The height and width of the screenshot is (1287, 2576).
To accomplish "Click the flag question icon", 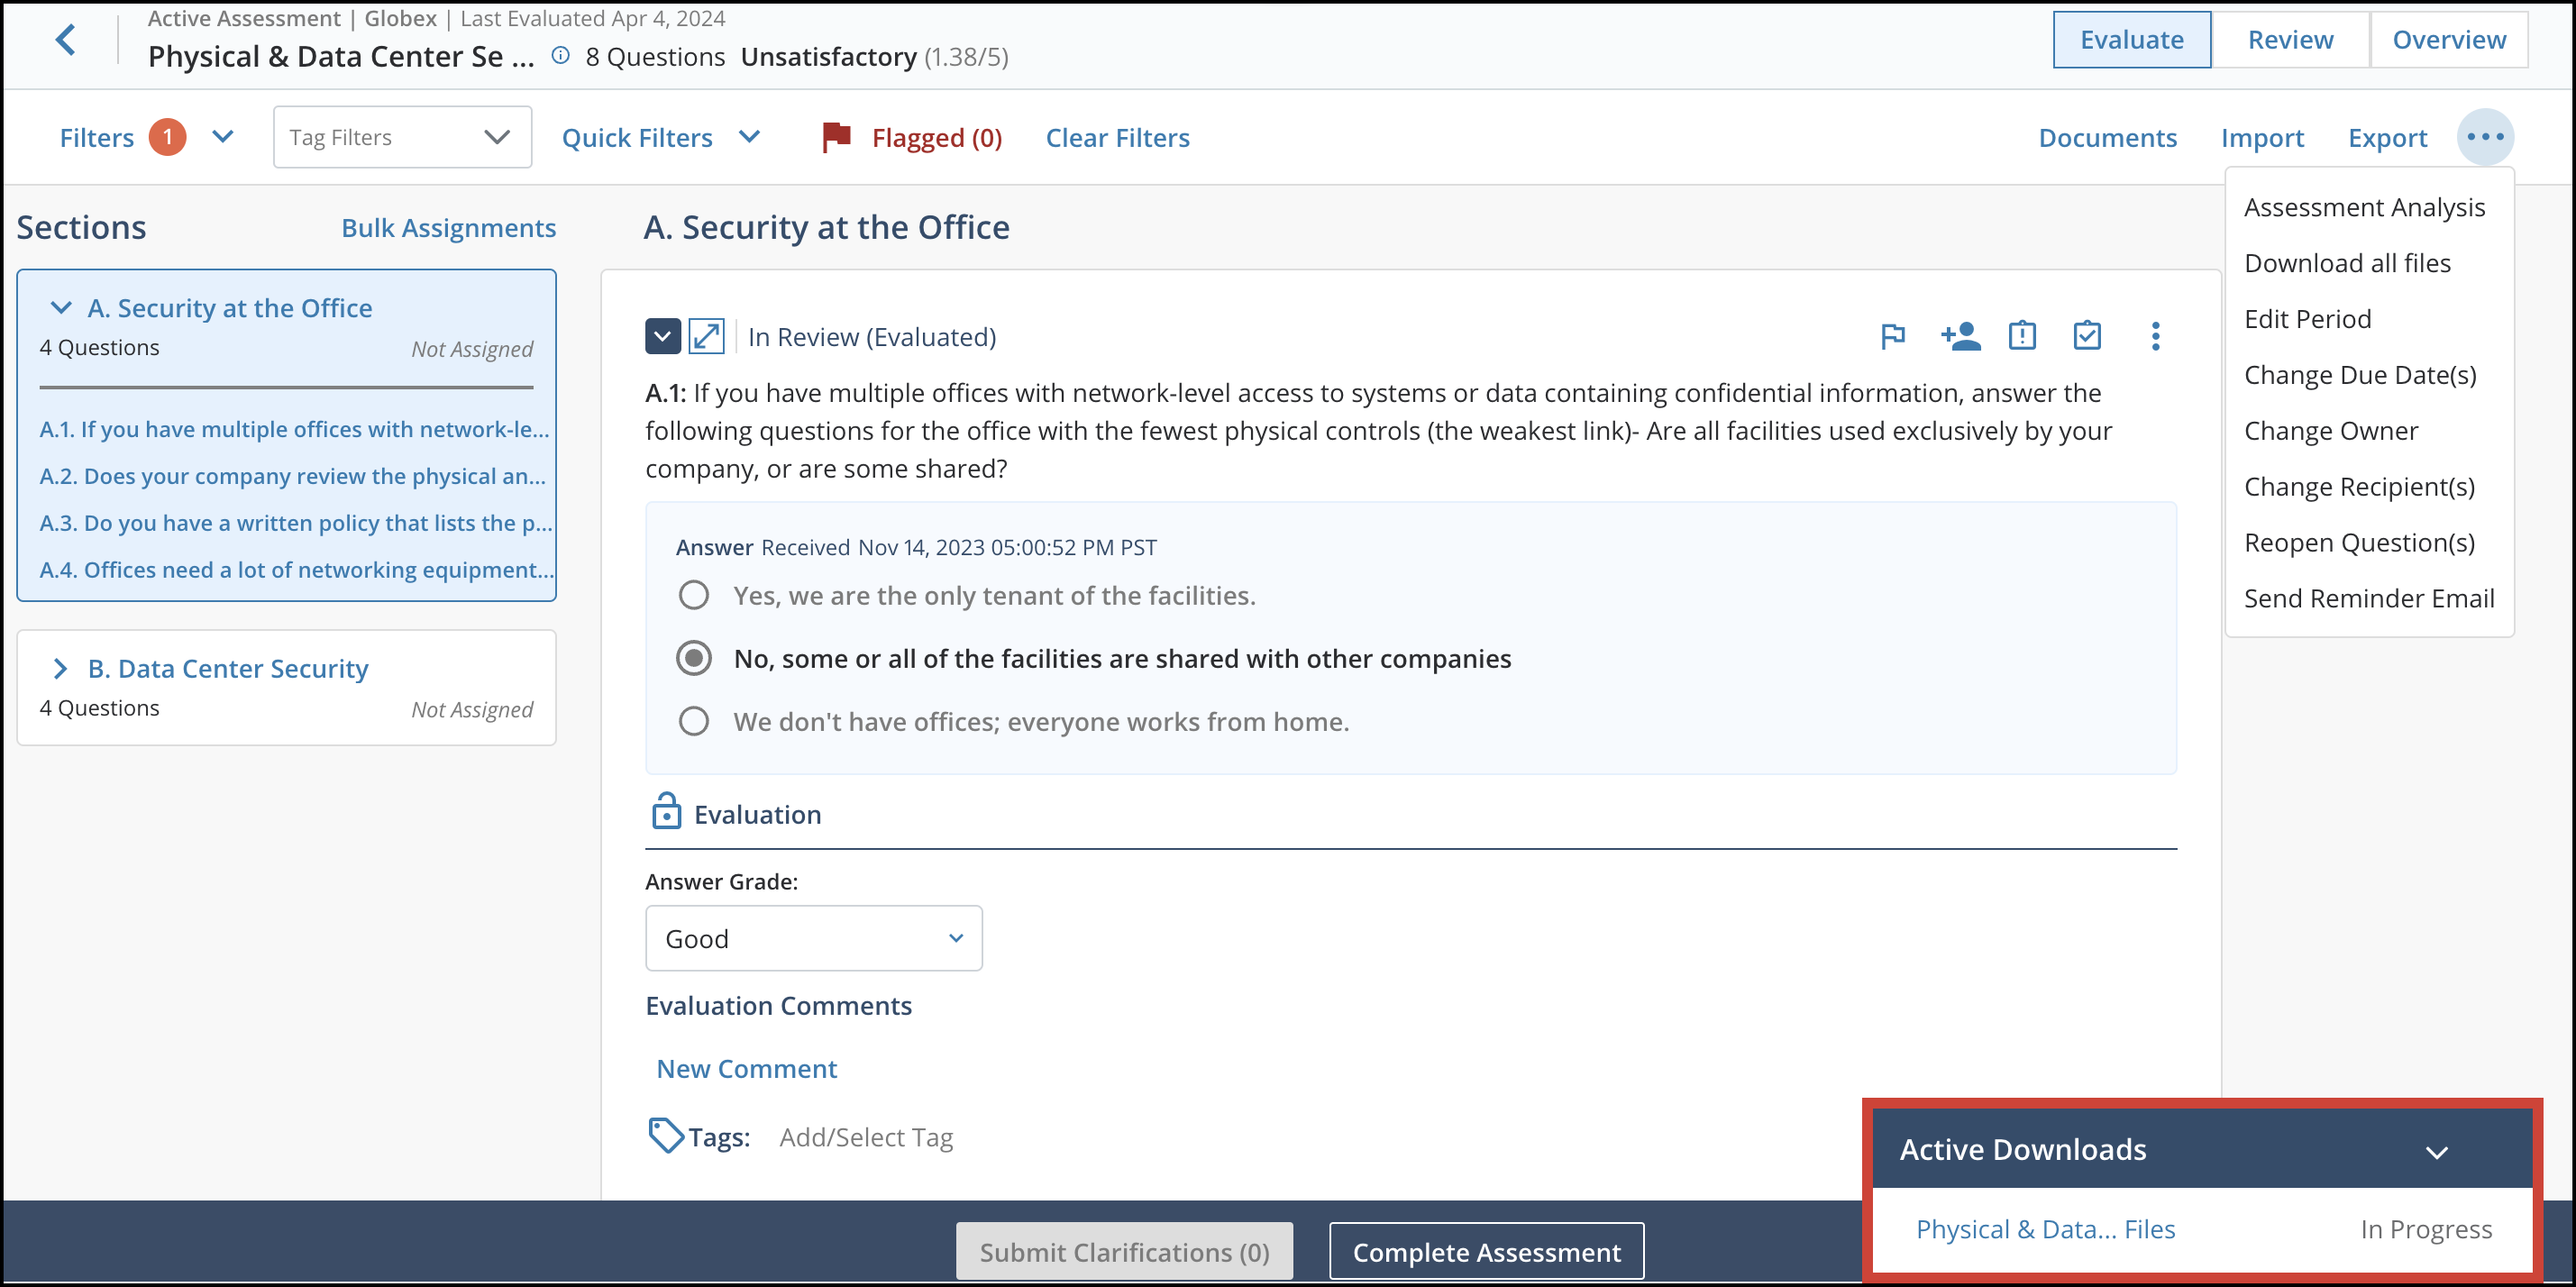I will click(1892, 336).
